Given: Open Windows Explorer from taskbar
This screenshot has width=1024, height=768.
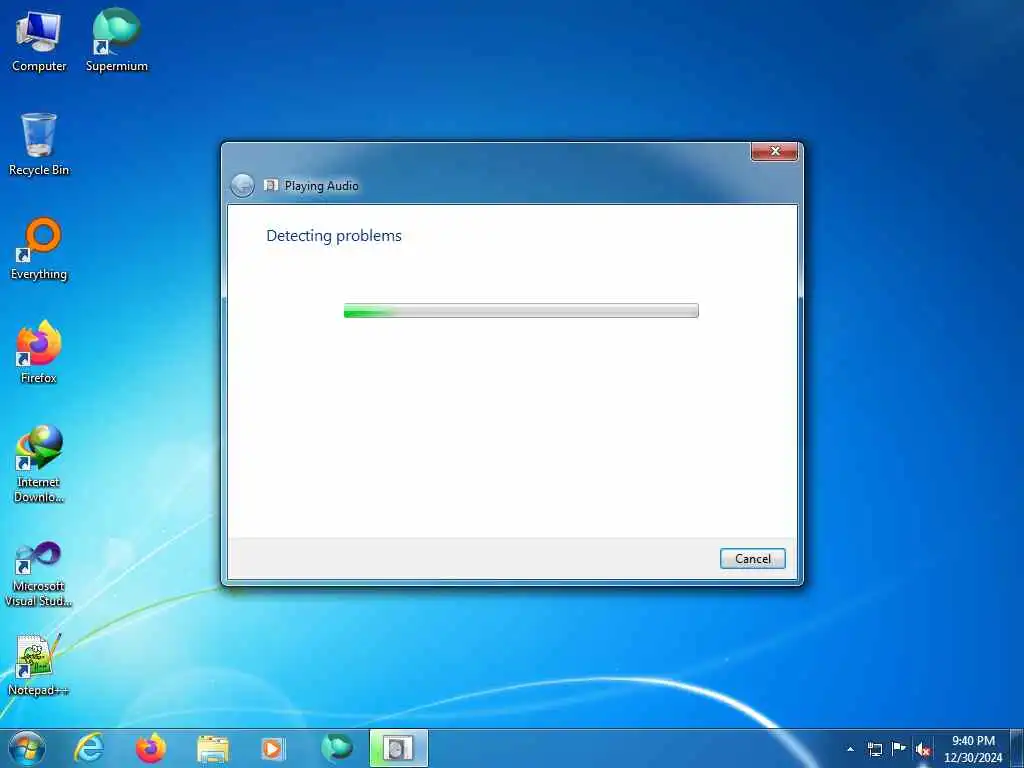Looking at the screenshot, I should [213, 748].
